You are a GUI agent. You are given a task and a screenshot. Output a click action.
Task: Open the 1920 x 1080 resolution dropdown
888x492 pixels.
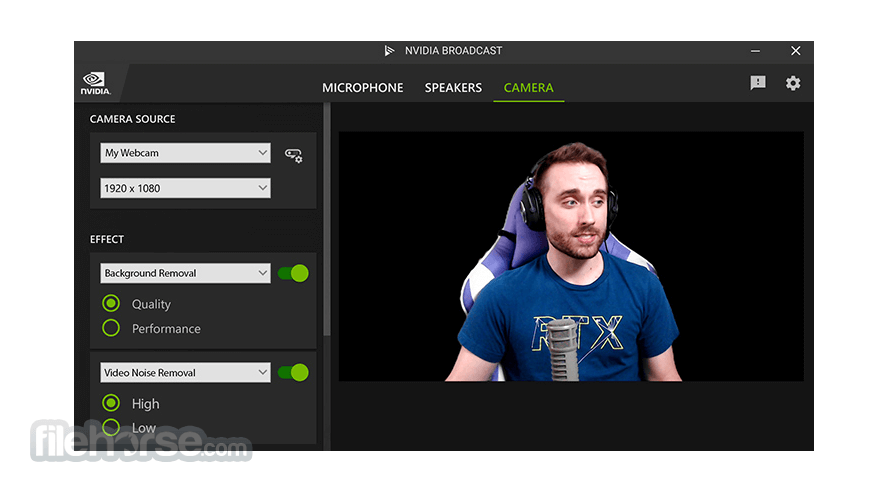coord(185,188)
